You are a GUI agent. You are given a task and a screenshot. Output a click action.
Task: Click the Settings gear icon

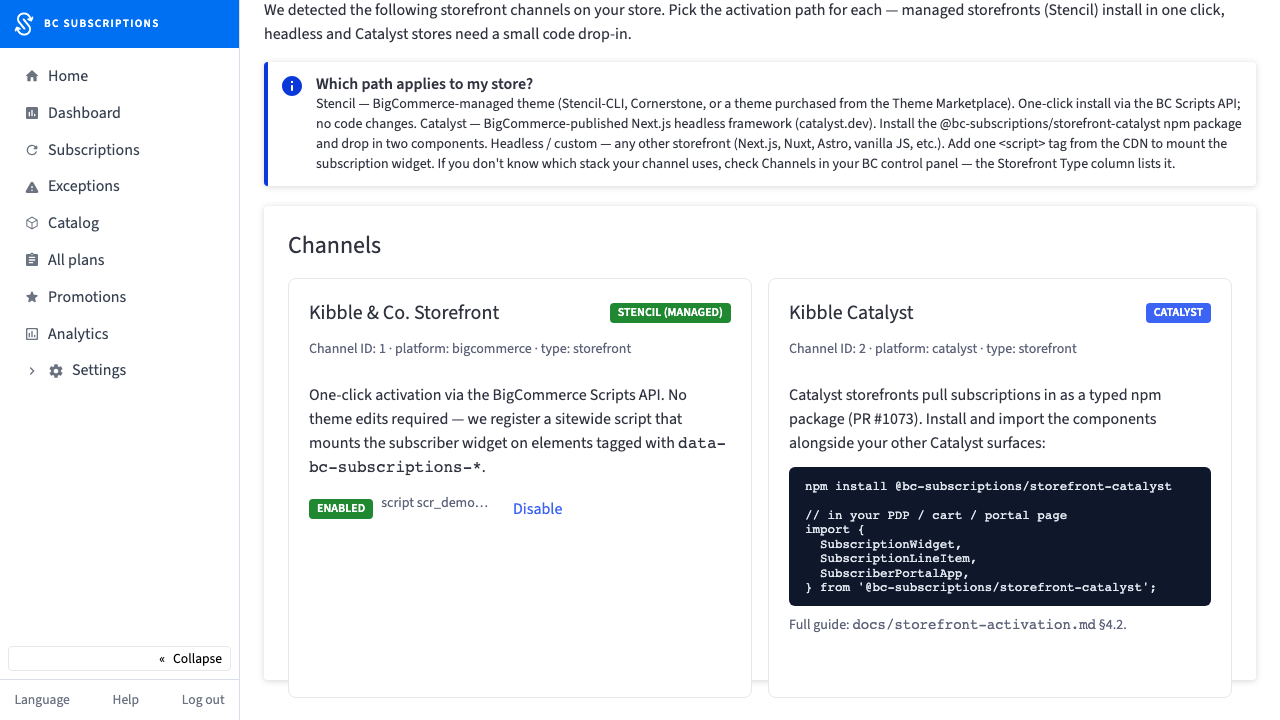tap(56, 371)
